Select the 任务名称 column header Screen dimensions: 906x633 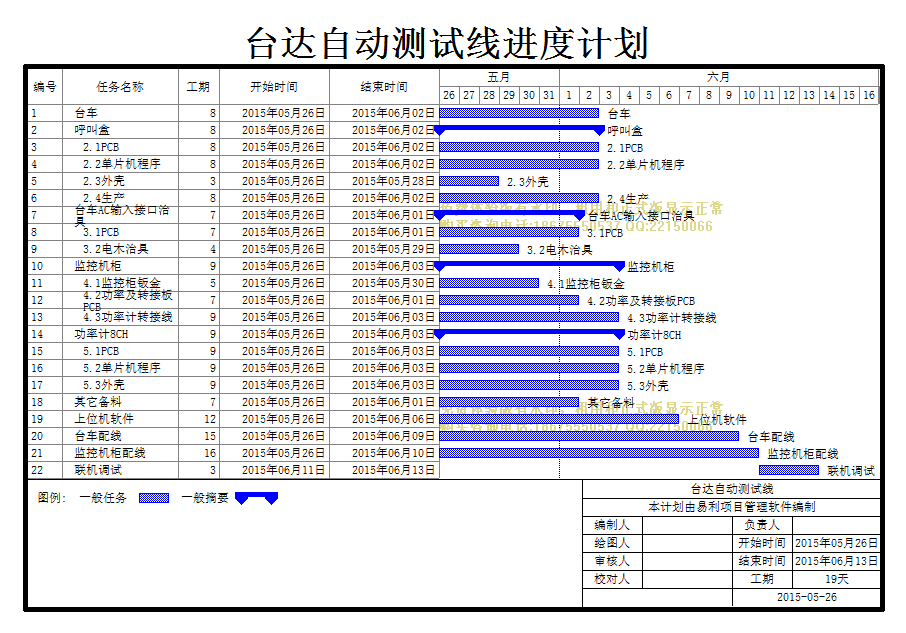tap(120, 87)
